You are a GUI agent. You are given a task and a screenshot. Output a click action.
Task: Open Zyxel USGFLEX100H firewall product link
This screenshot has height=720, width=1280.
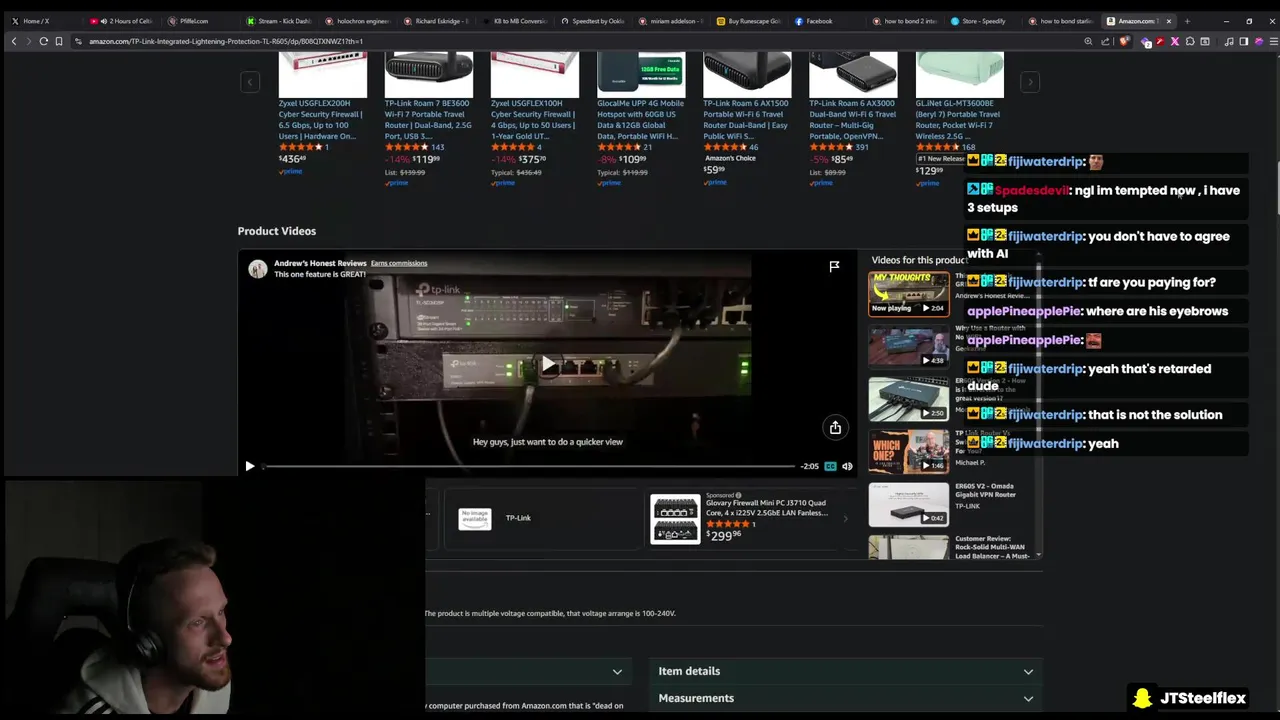pyautogui.click(x=533, y=119)
